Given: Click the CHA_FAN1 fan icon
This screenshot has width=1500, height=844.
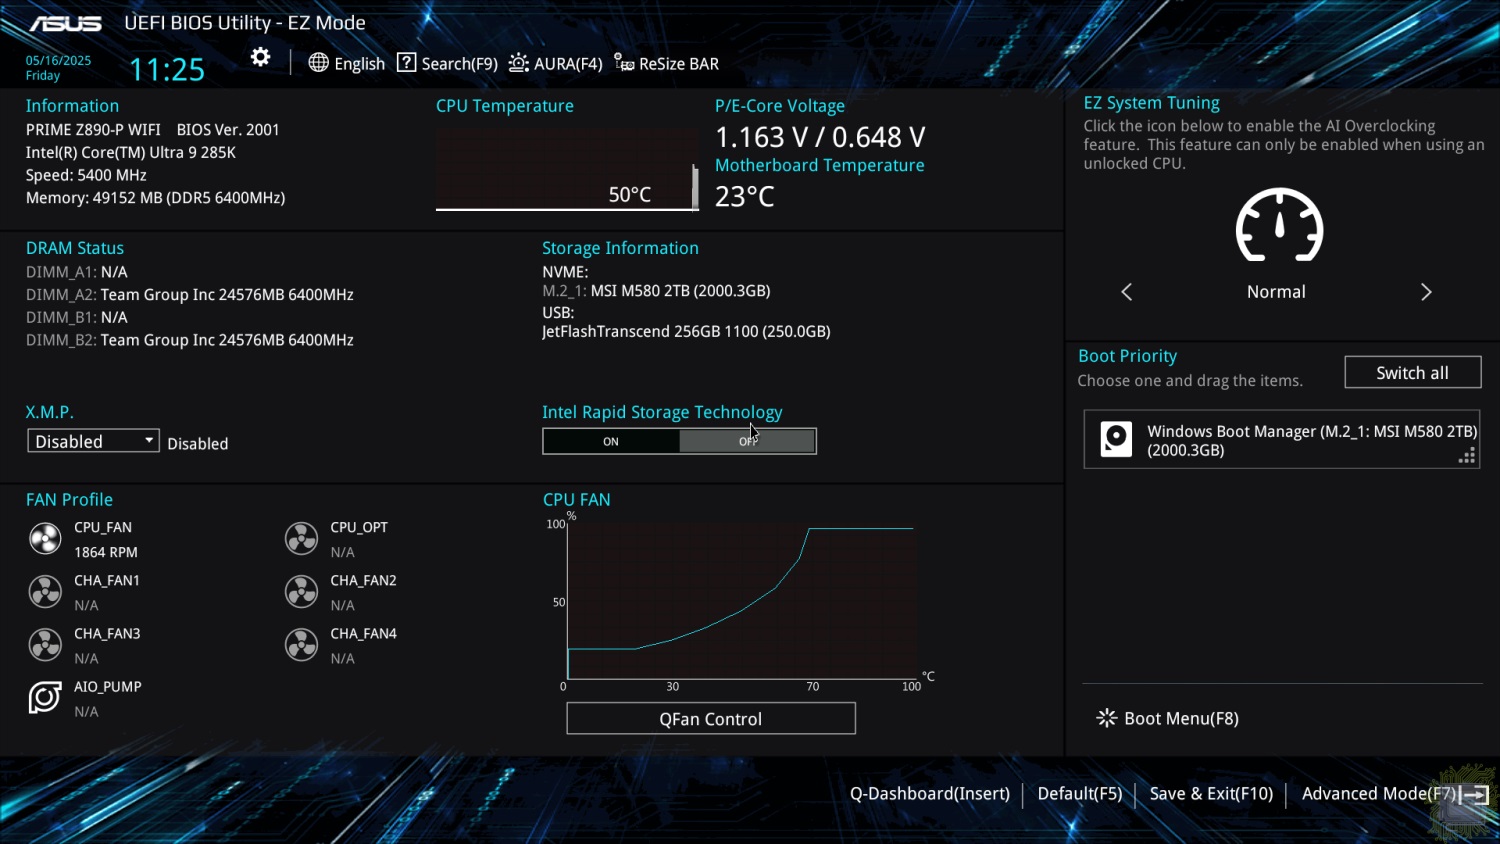Looking at the screenshot, I should pyautogui.click(x=45, y=592).
